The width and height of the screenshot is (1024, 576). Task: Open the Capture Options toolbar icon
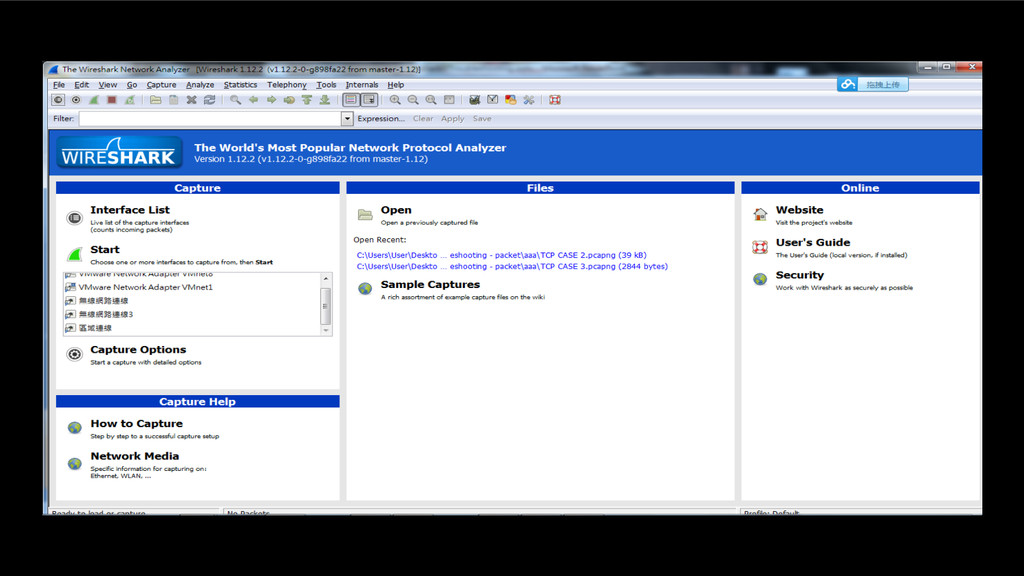click(76, 100)
